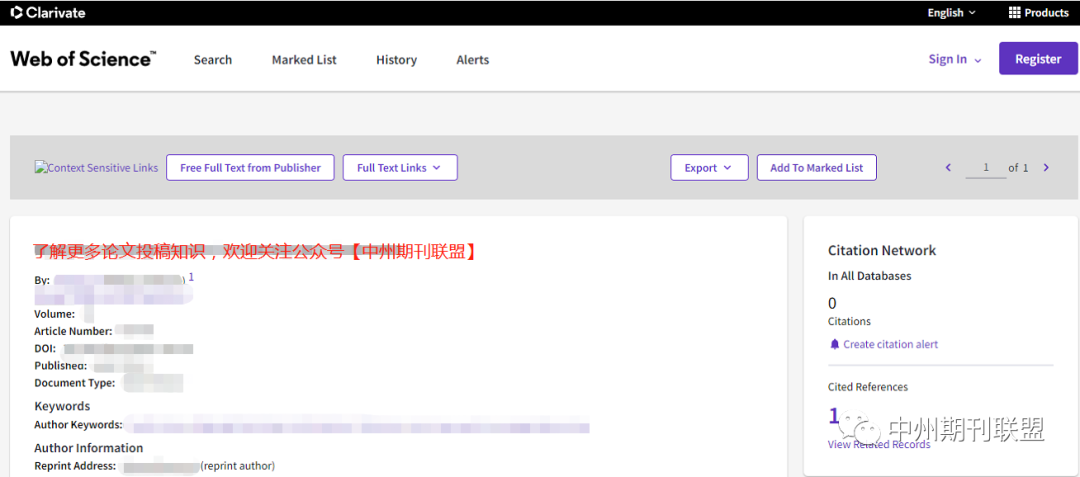The image size is (1080, 477).
Task: Click the Citation Network heading
Action: click(882, 251)
